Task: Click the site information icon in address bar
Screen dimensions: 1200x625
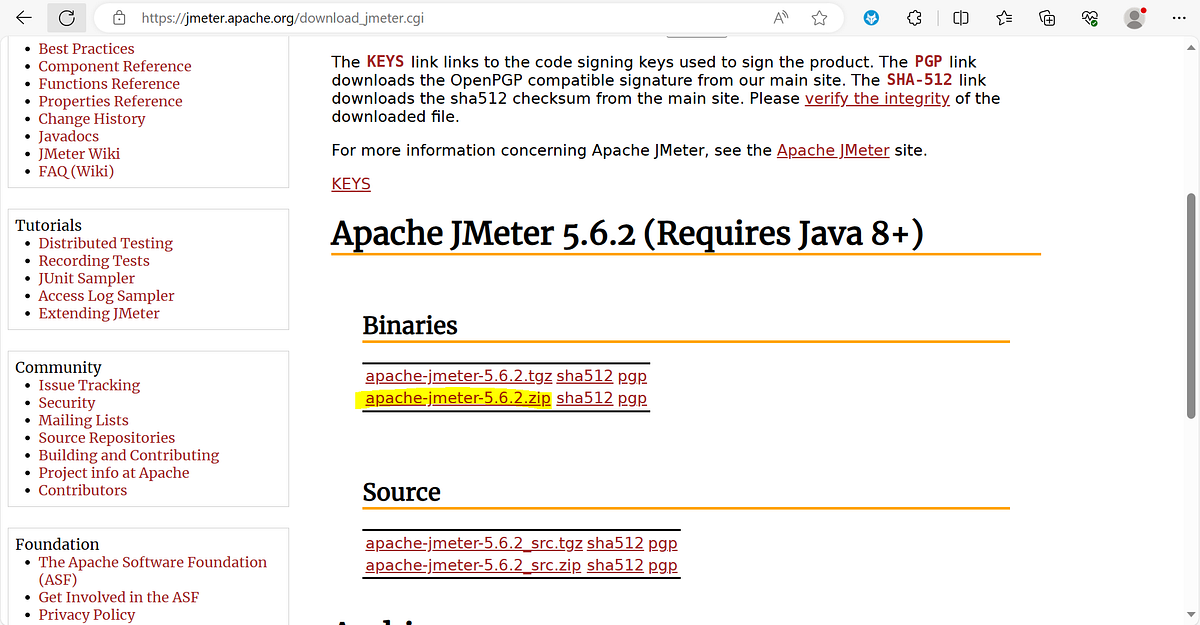Action: click(118, 17)
